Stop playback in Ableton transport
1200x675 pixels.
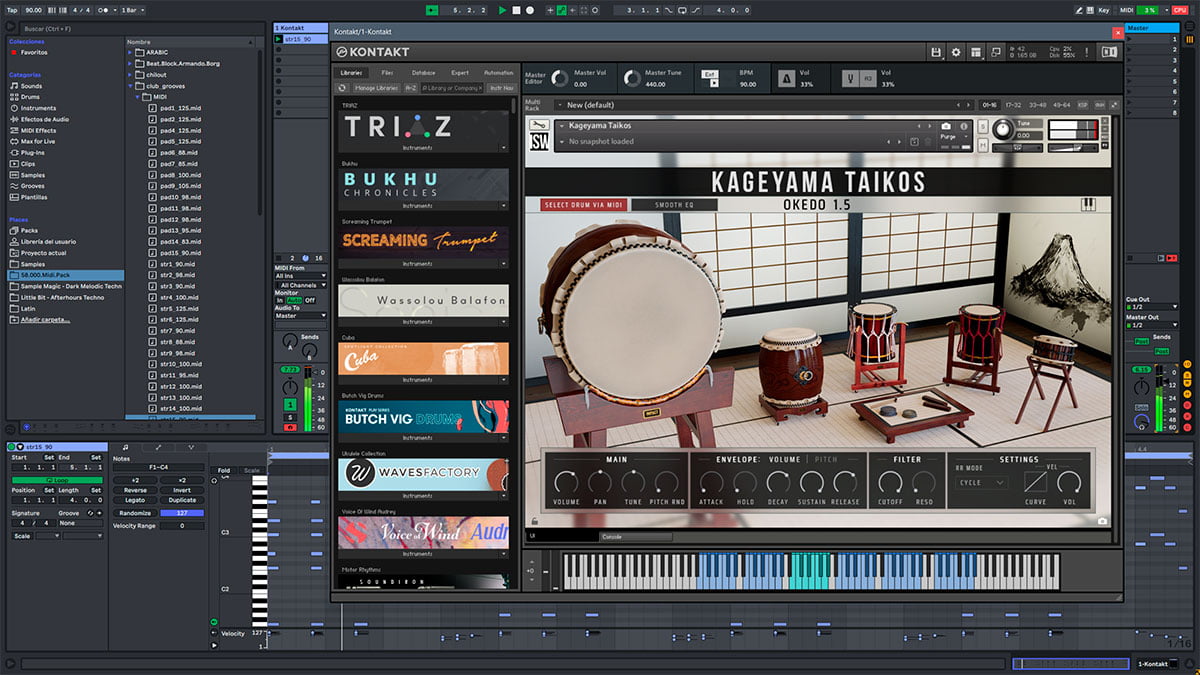click(516, 10)
